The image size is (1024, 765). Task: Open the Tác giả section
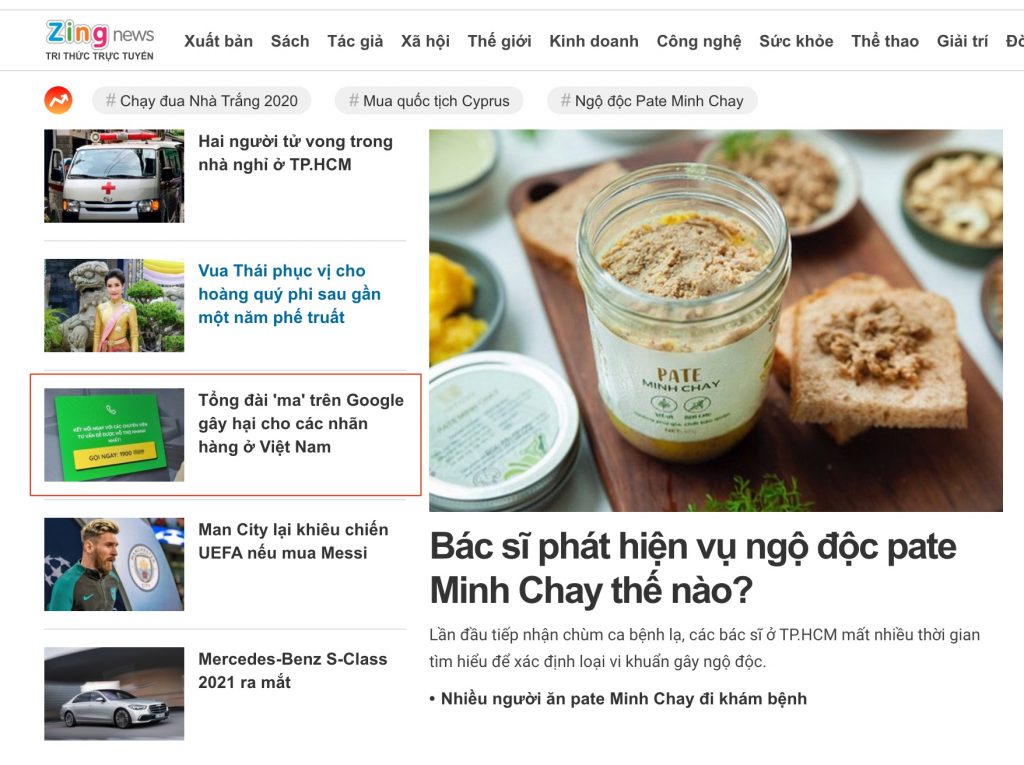355,41
